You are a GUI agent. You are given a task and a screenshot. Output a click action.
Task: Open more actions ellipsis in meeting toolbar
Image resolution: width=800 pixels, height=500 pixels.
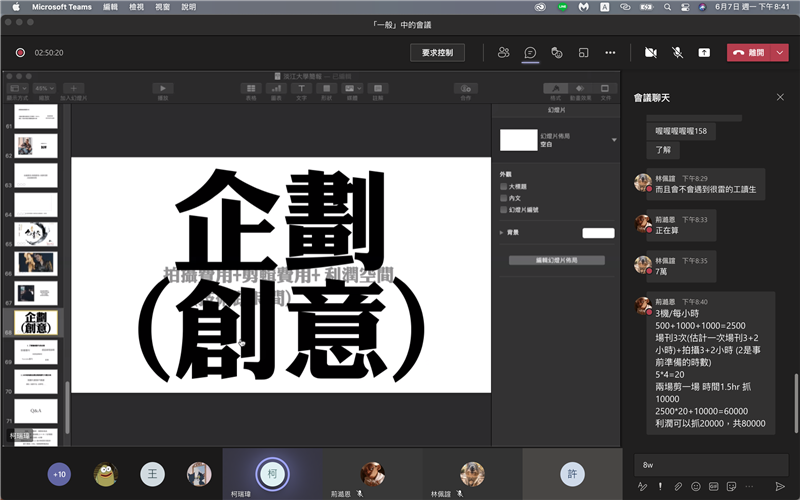click(610, 52)
